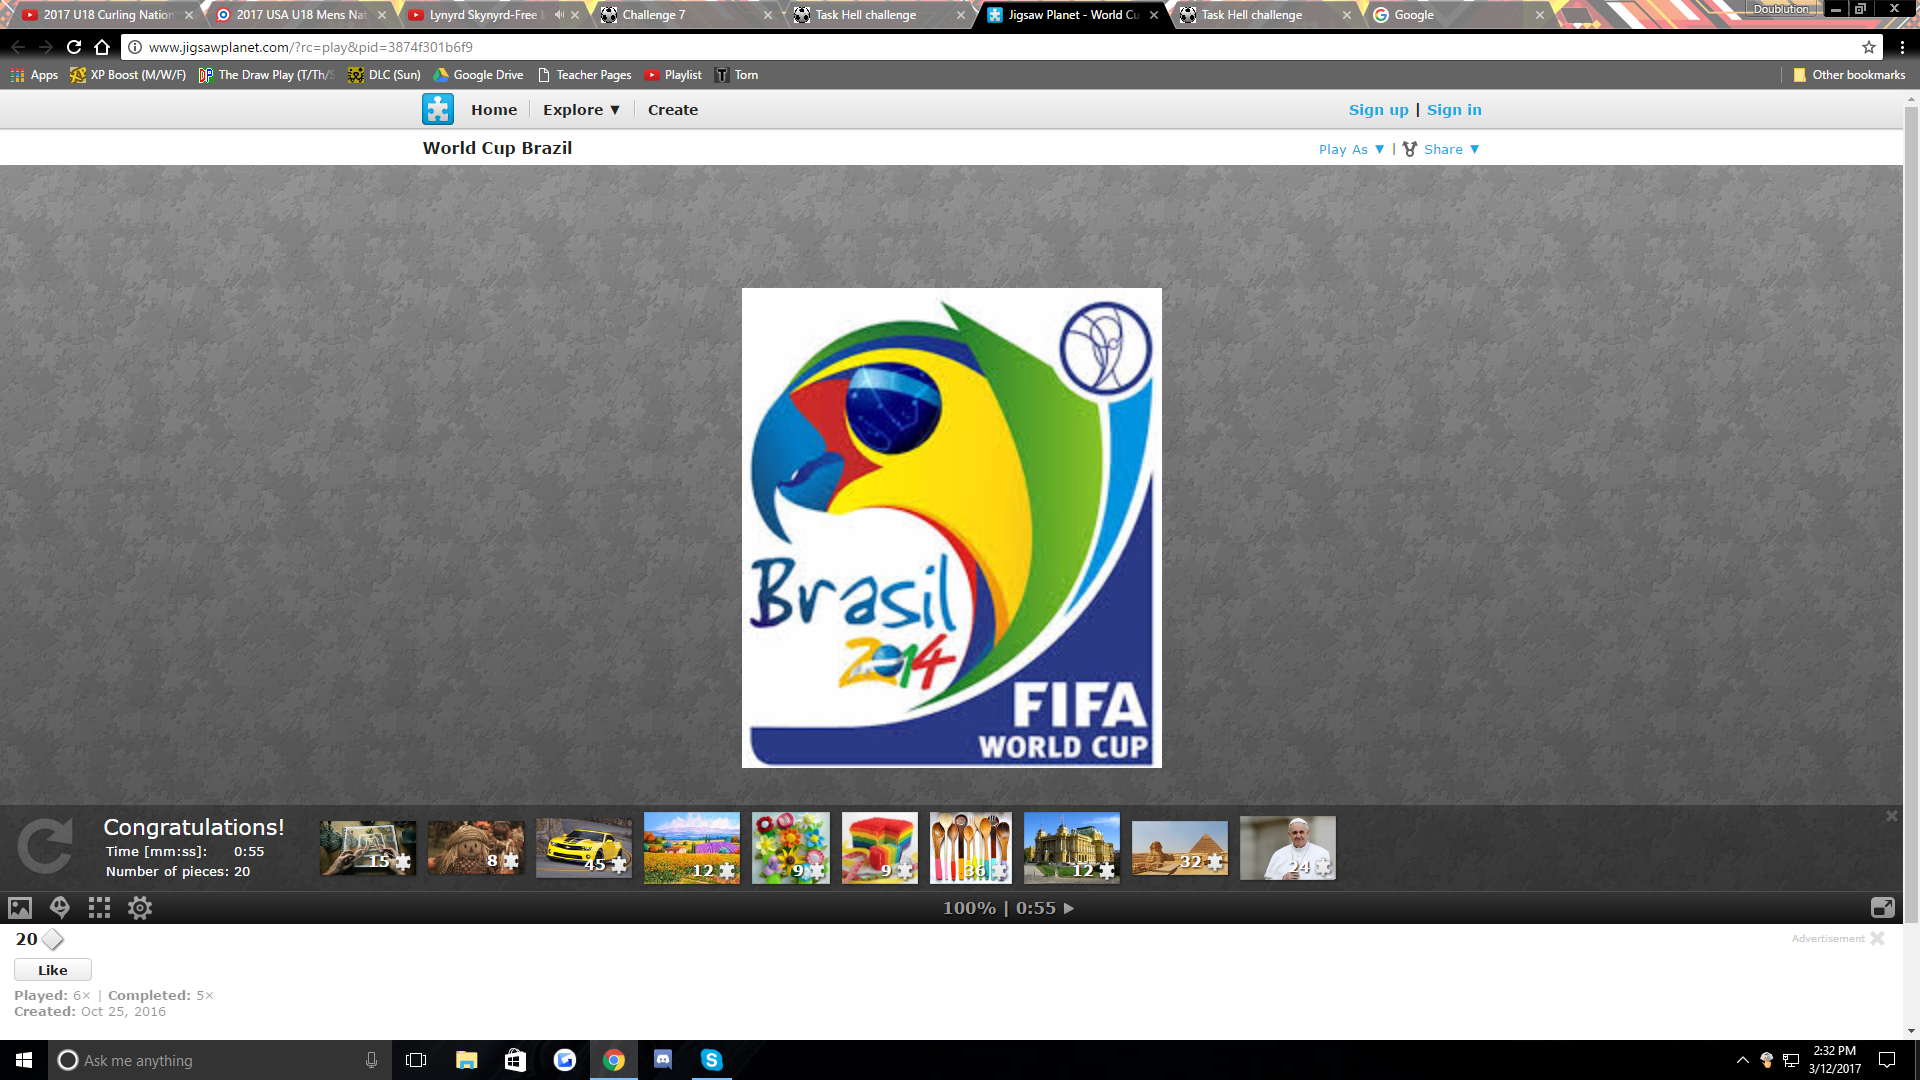The width and height of the screenshot is (1920, 1080).
Task: Click the Sign up link
Action: point(1378,110)
